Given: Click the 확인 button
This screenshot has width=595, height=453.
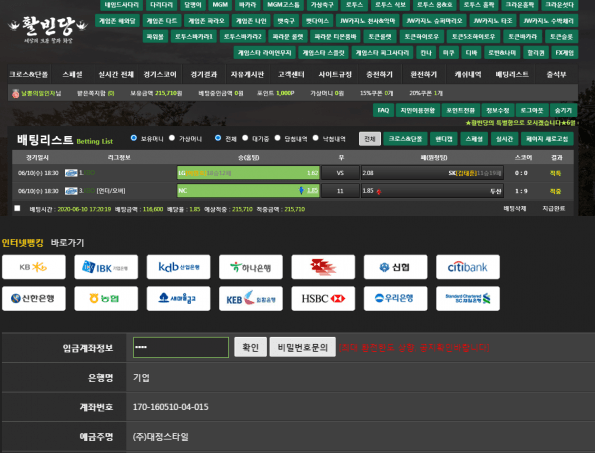Looking at the screenshot, I should point(250,347).
